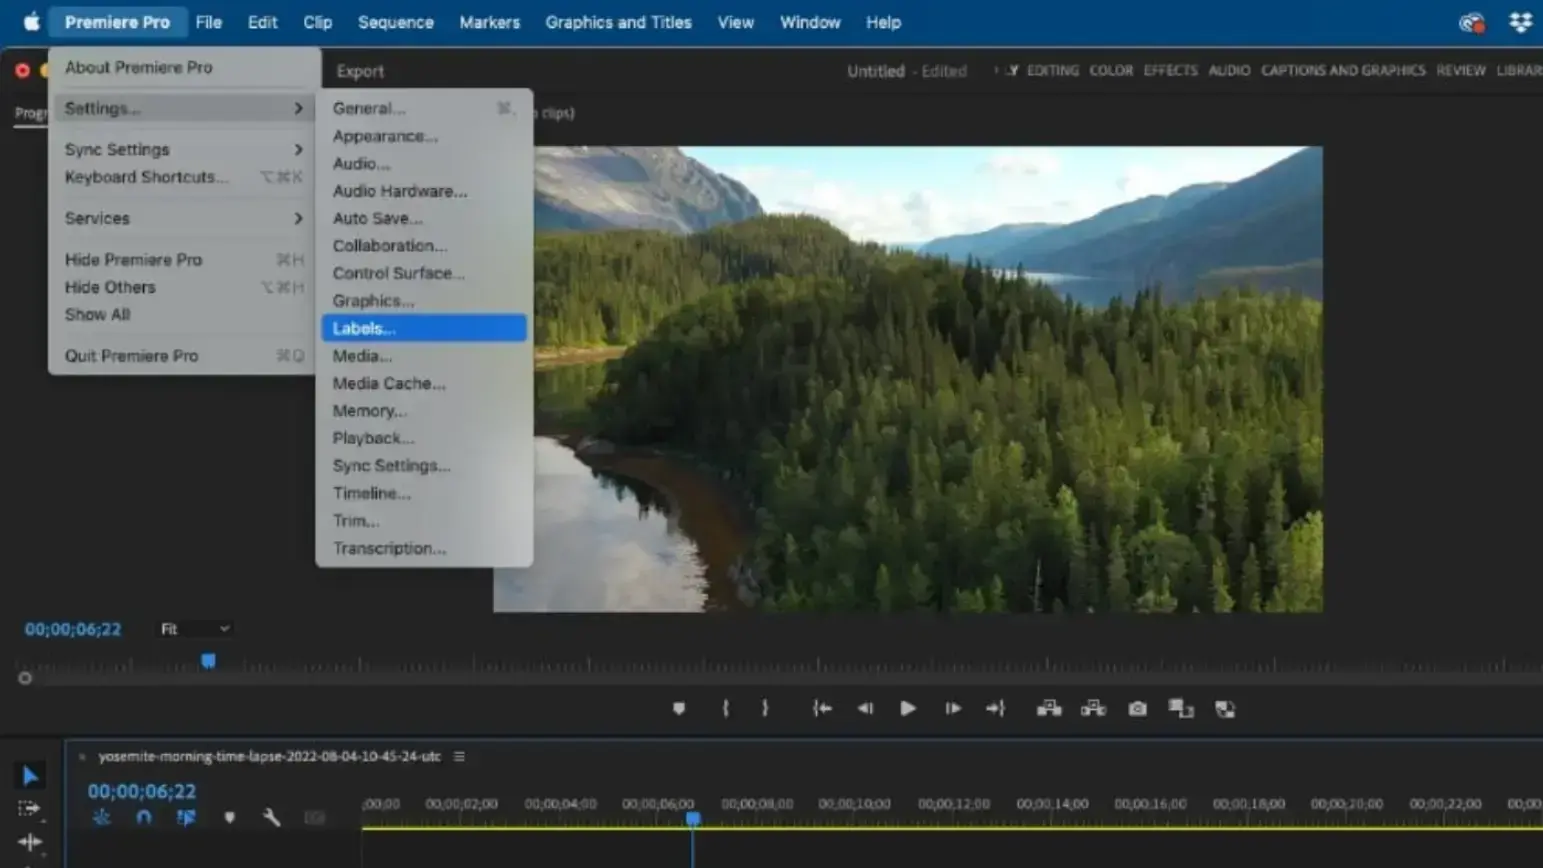Select the Ripple Edit tool
Screen dimensions: 1543x868
pos(29,841)
